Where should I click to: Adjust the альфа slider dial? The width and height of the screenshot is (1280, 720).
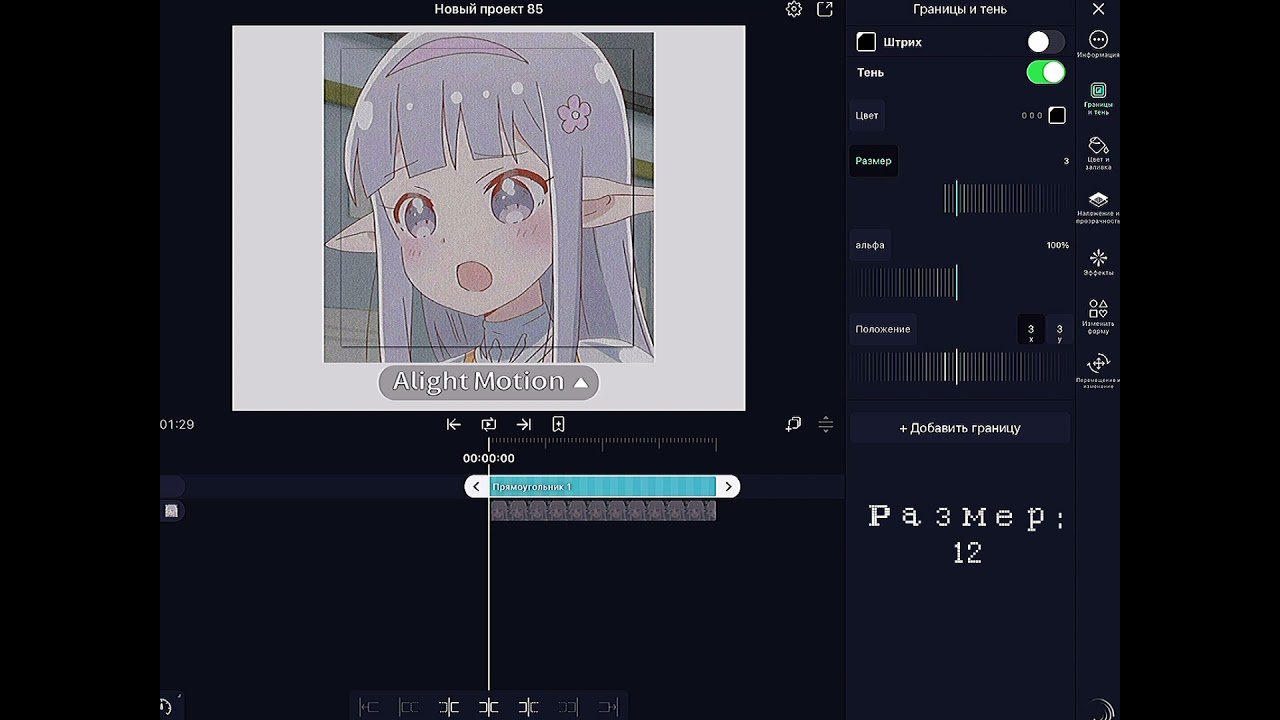click(x=904, y=282)
